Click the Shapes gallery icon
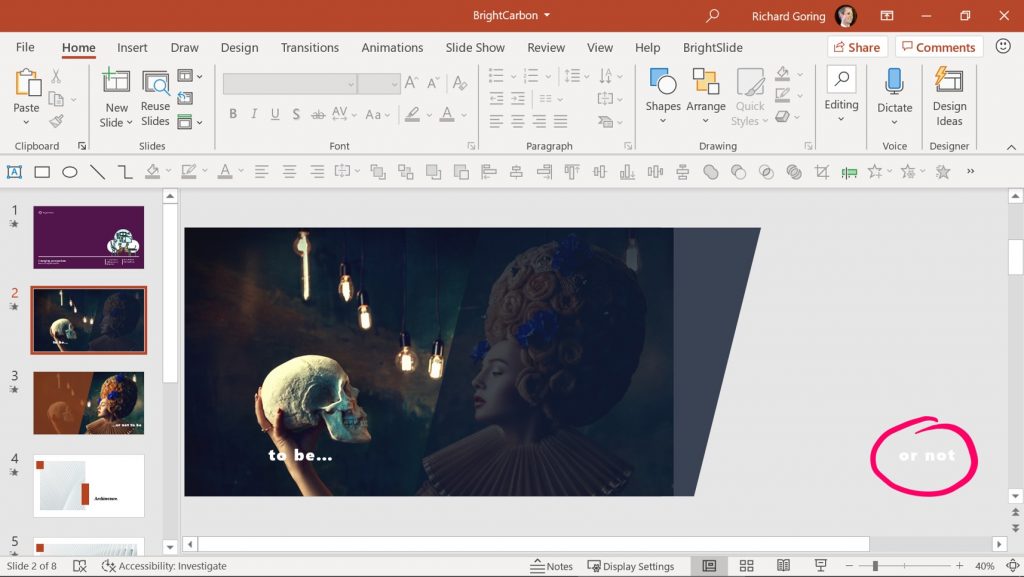This screenshot has width=1024, height=577. (x=663, y=81)
